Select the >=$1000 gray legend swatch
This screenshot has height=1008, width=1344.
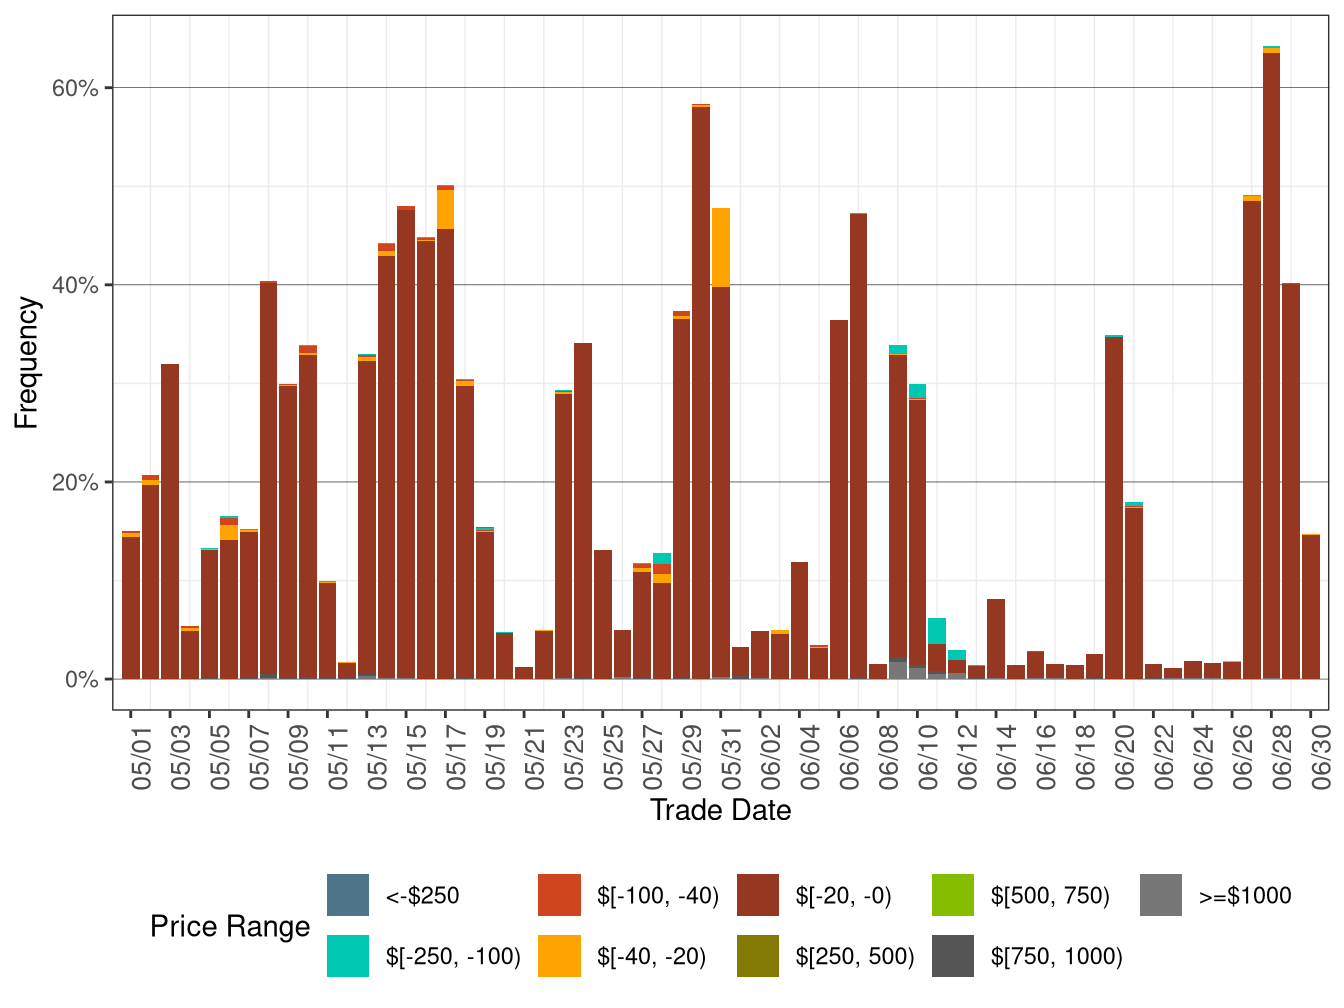1161,895
